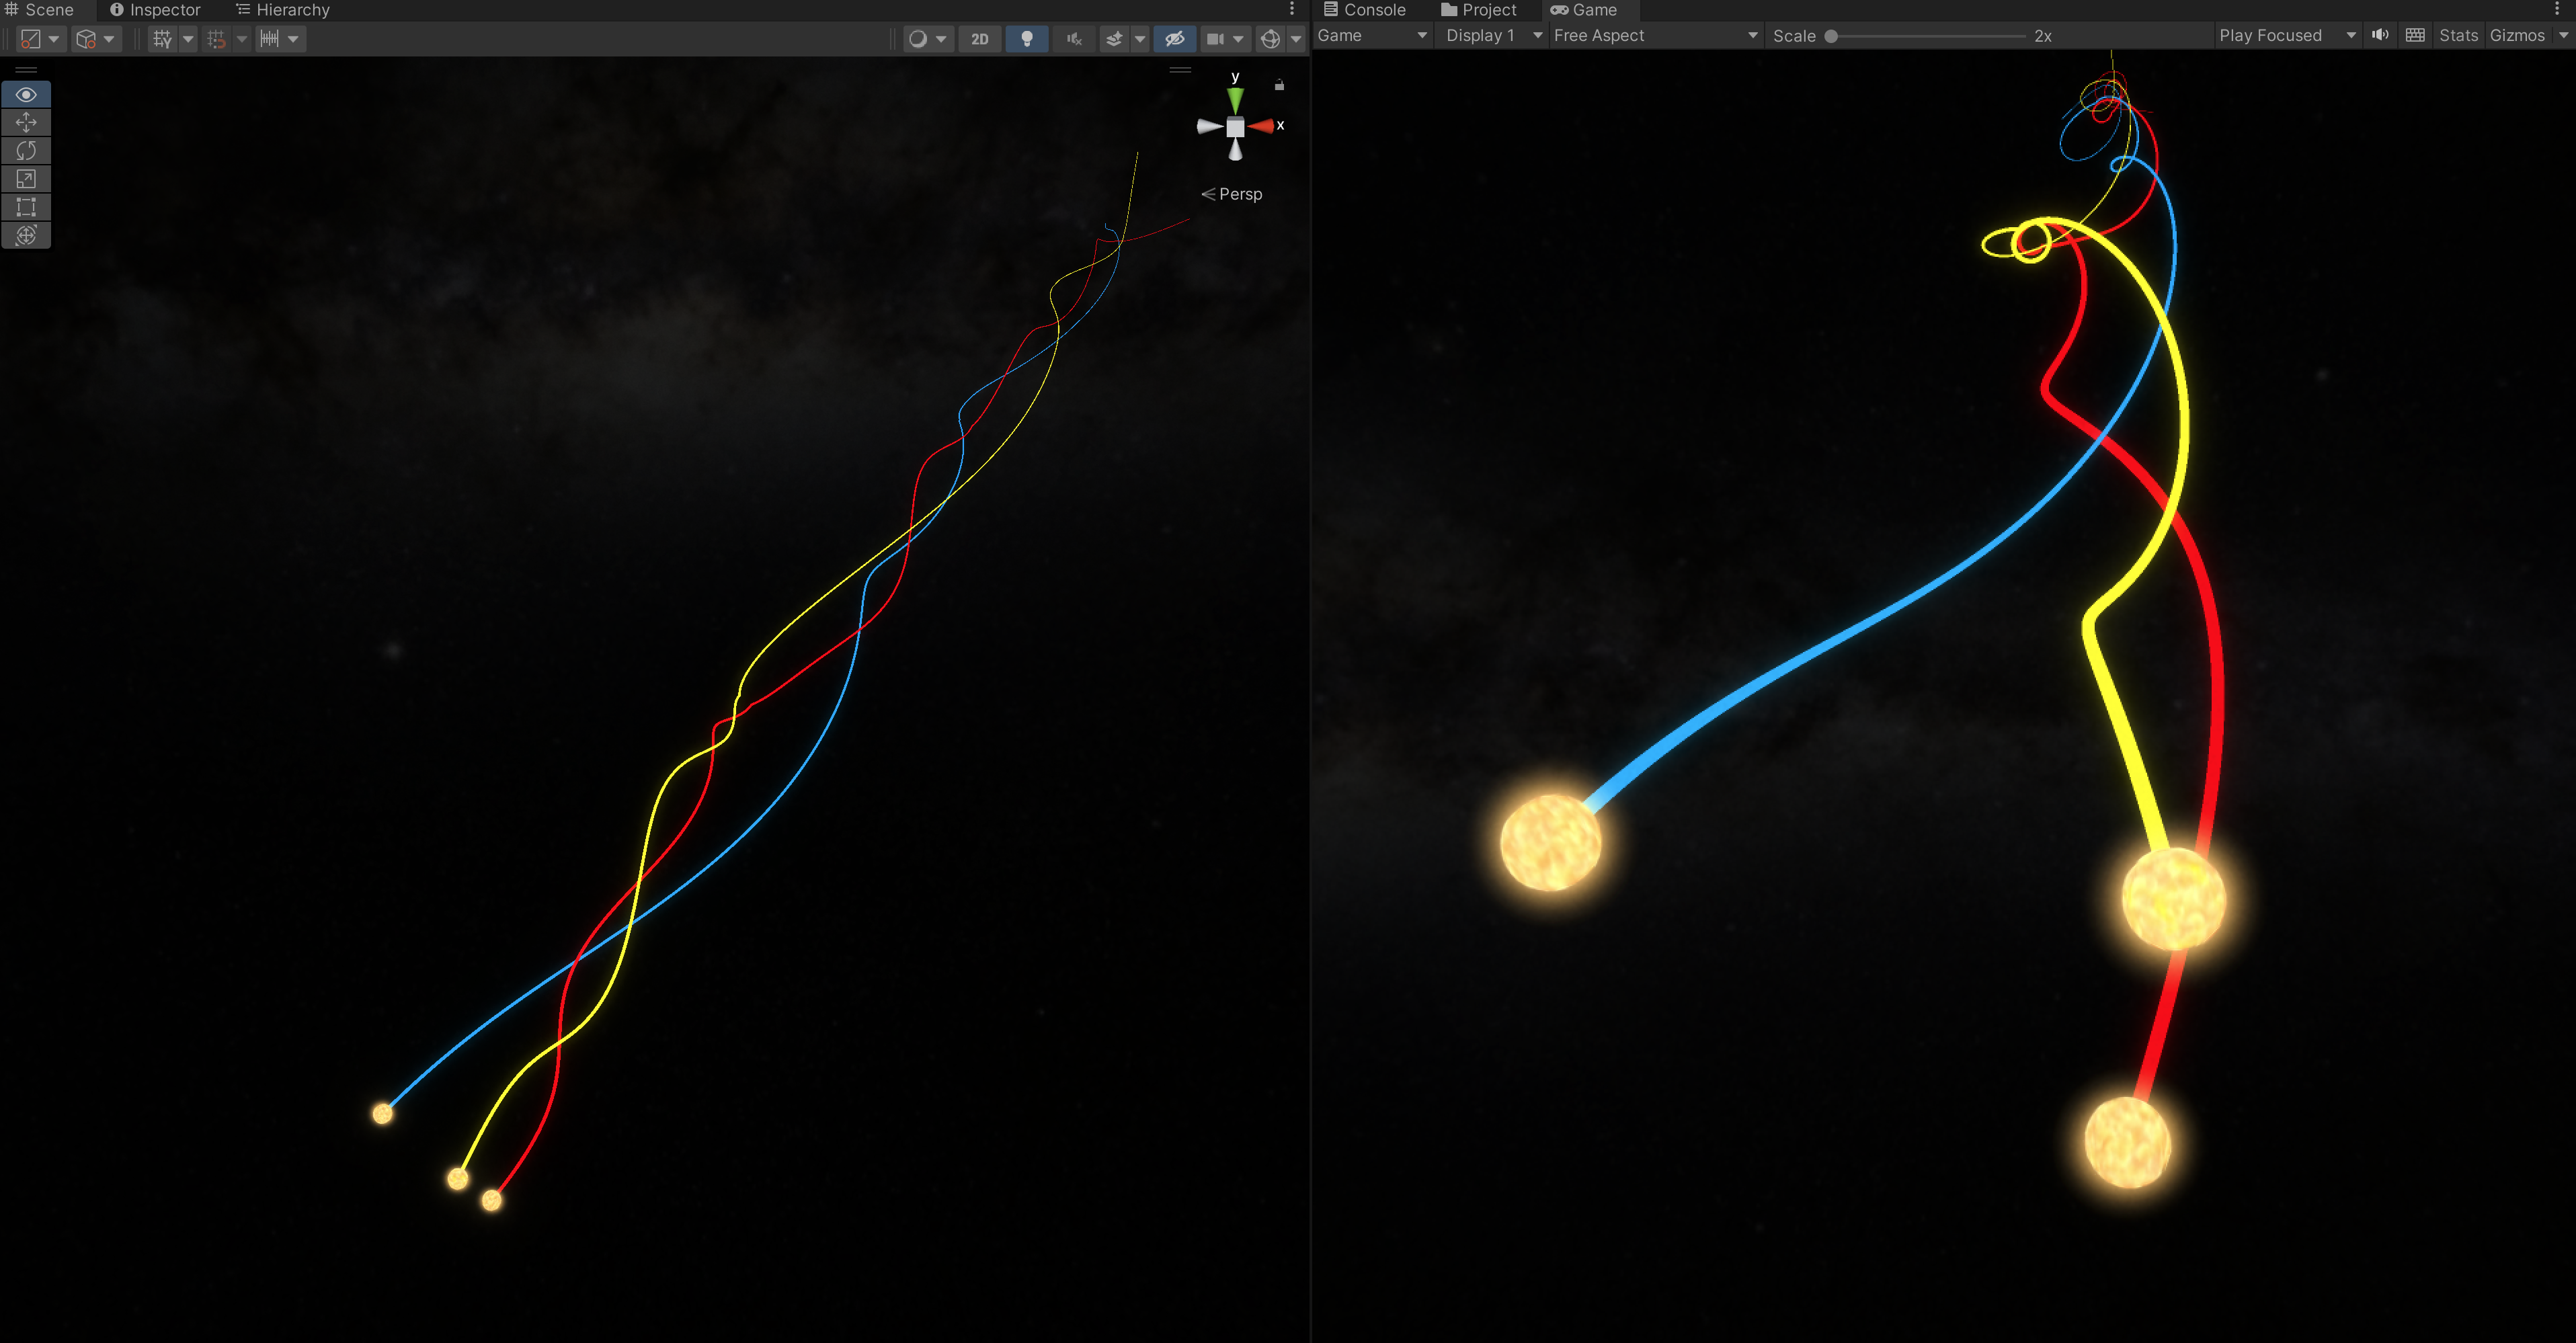
Task: Toggle grid snapping in Scene toolbar
Action: pyautogui.click(x=216, y=39)
